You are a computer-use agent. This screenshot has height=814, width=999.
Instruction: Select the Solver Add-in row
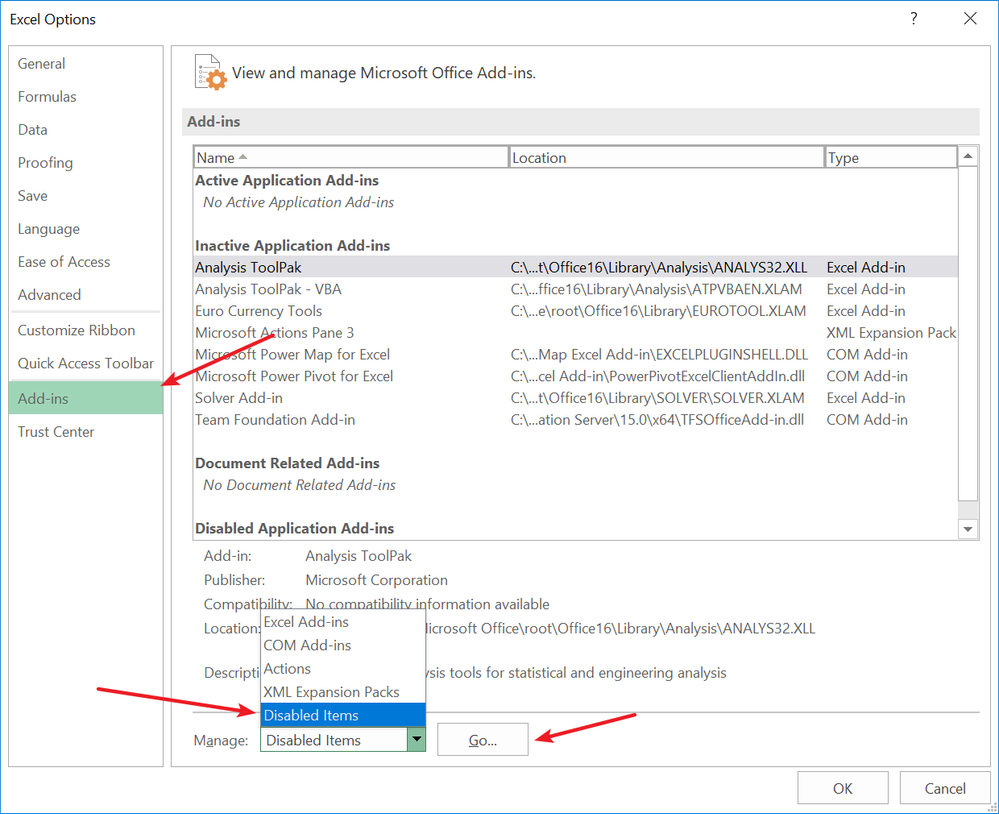coord(575,398)
